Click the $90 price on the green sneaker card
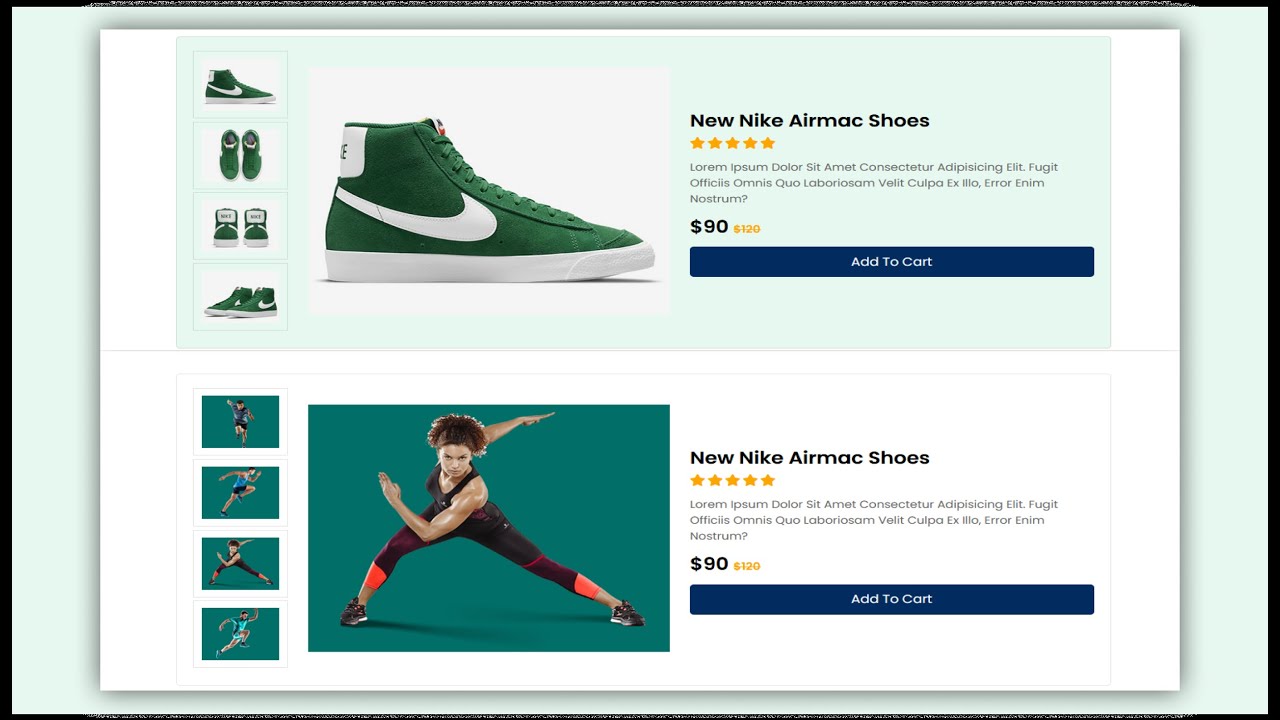1280x720 pixels. point(709,227)
